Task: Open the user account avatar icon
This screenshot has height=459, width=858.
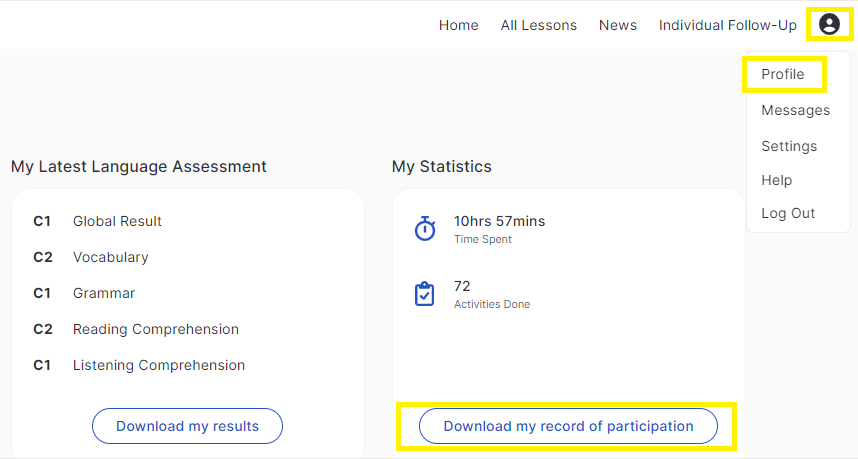Action: 829,25
